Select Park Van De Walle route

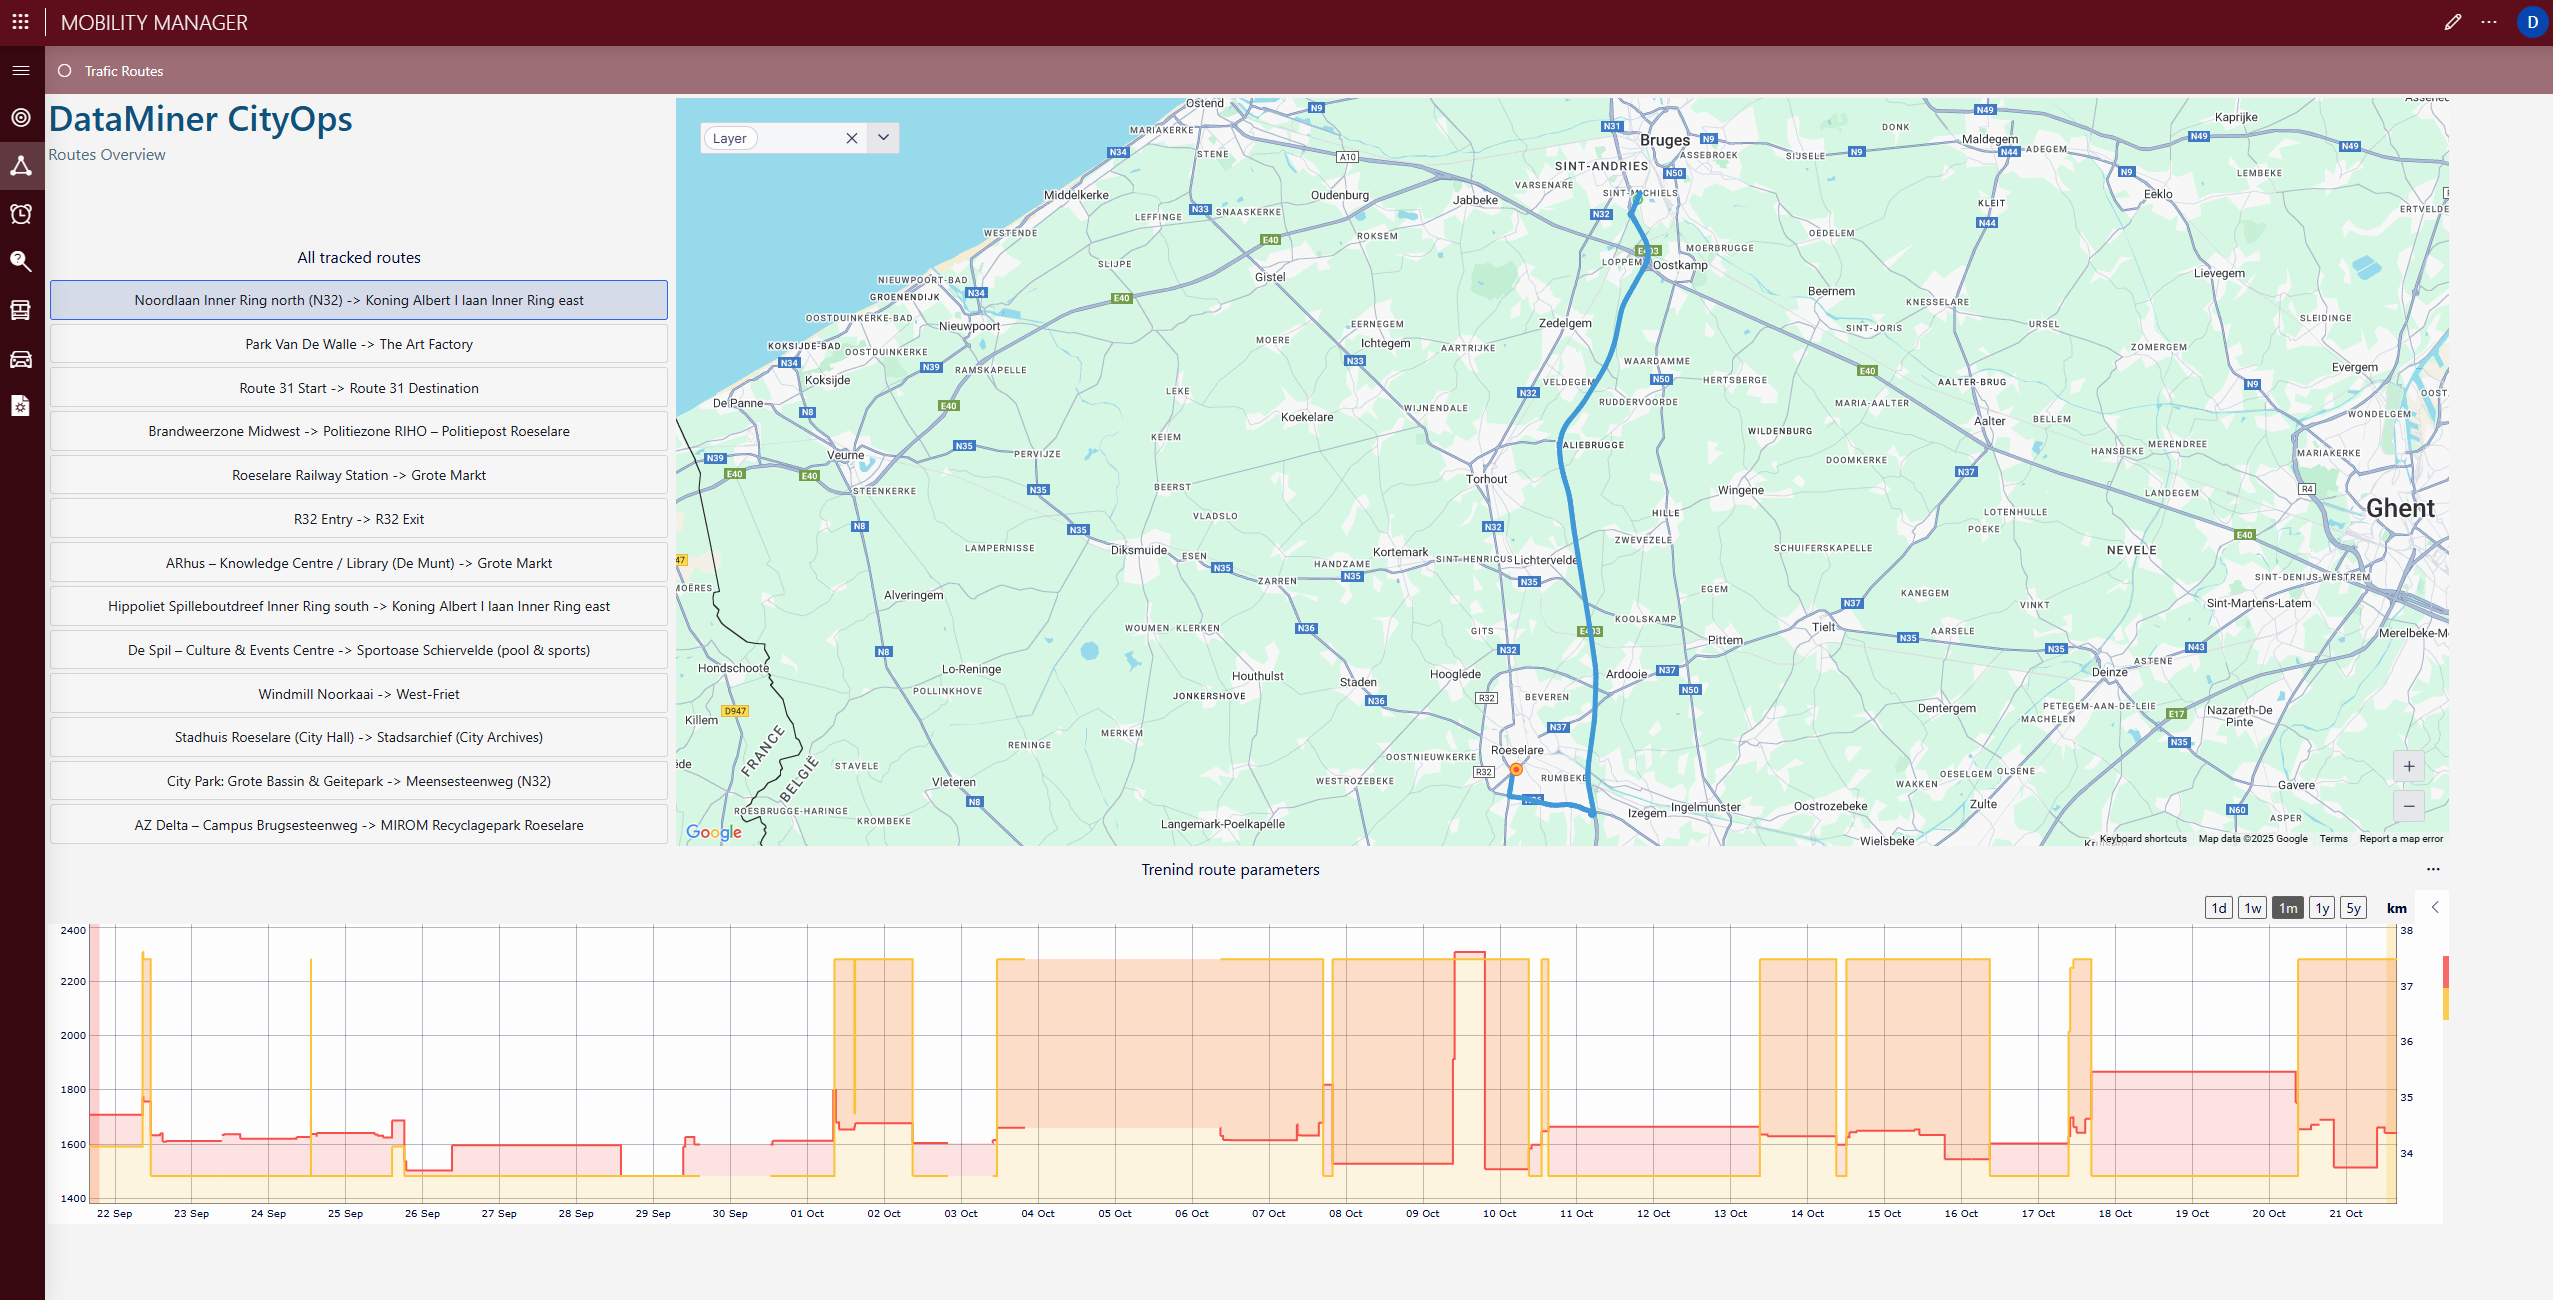[x=359, y=344]
